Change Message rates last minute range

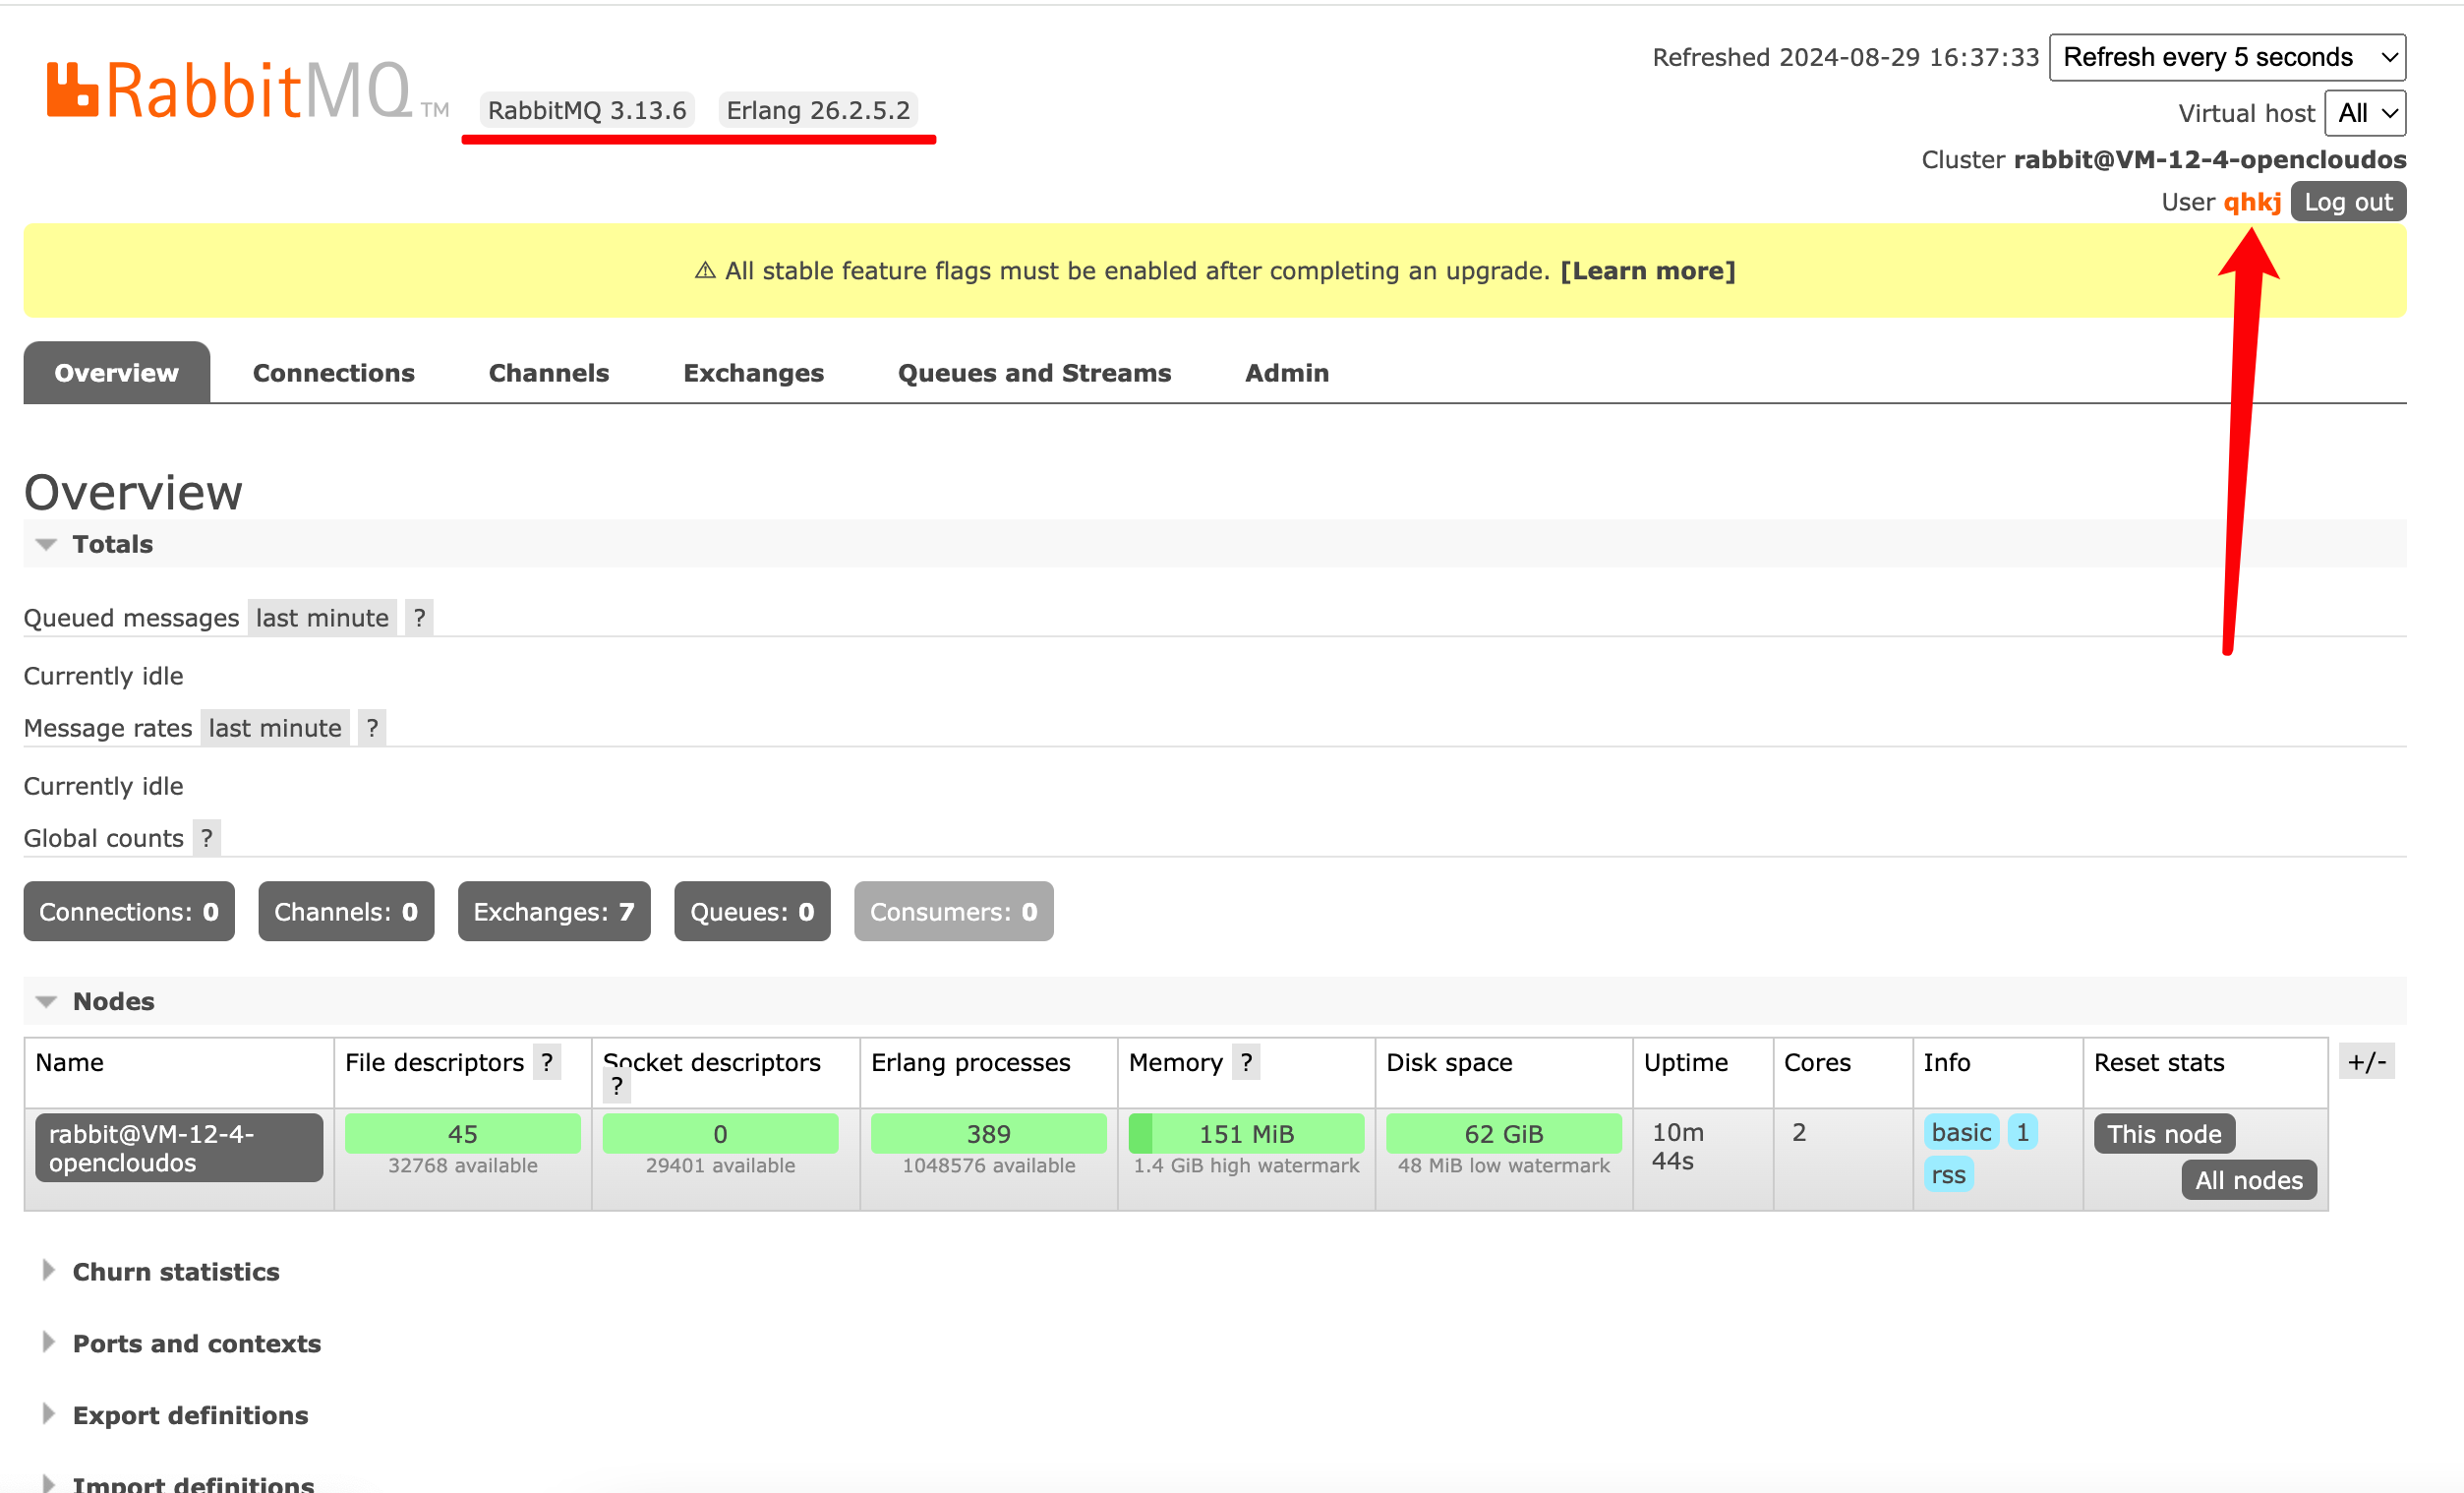tap(275, 728)
